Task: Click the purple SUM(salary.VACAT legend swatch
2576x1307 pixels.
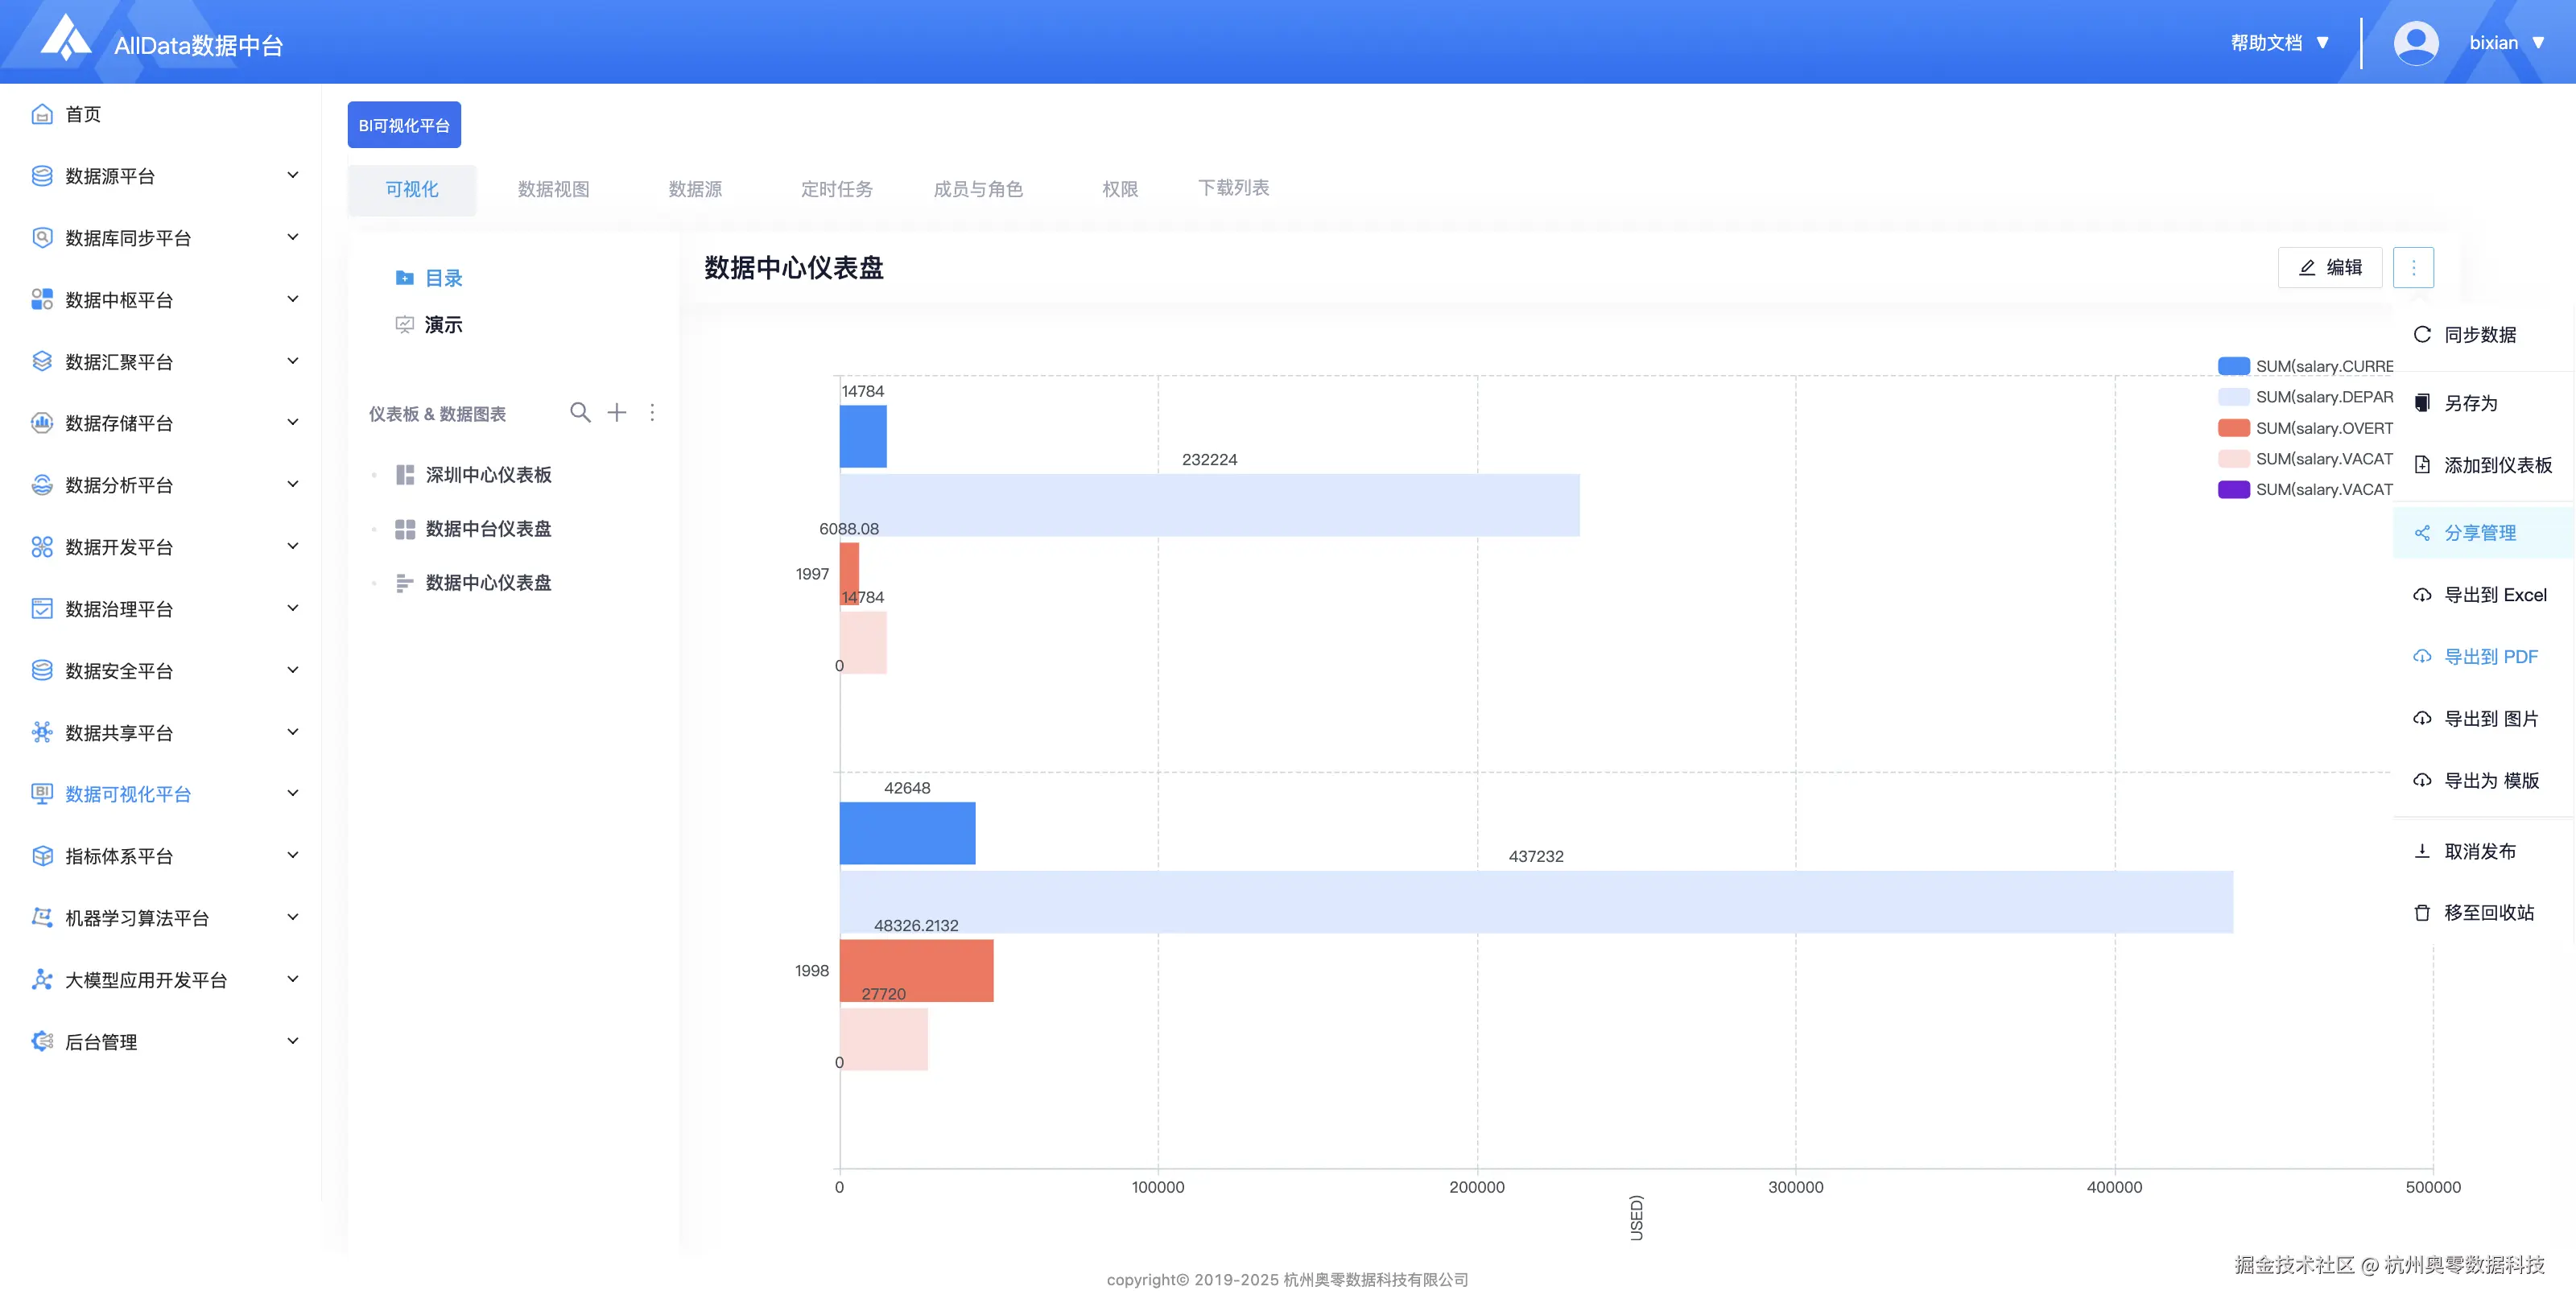Action: (2232, 490)
